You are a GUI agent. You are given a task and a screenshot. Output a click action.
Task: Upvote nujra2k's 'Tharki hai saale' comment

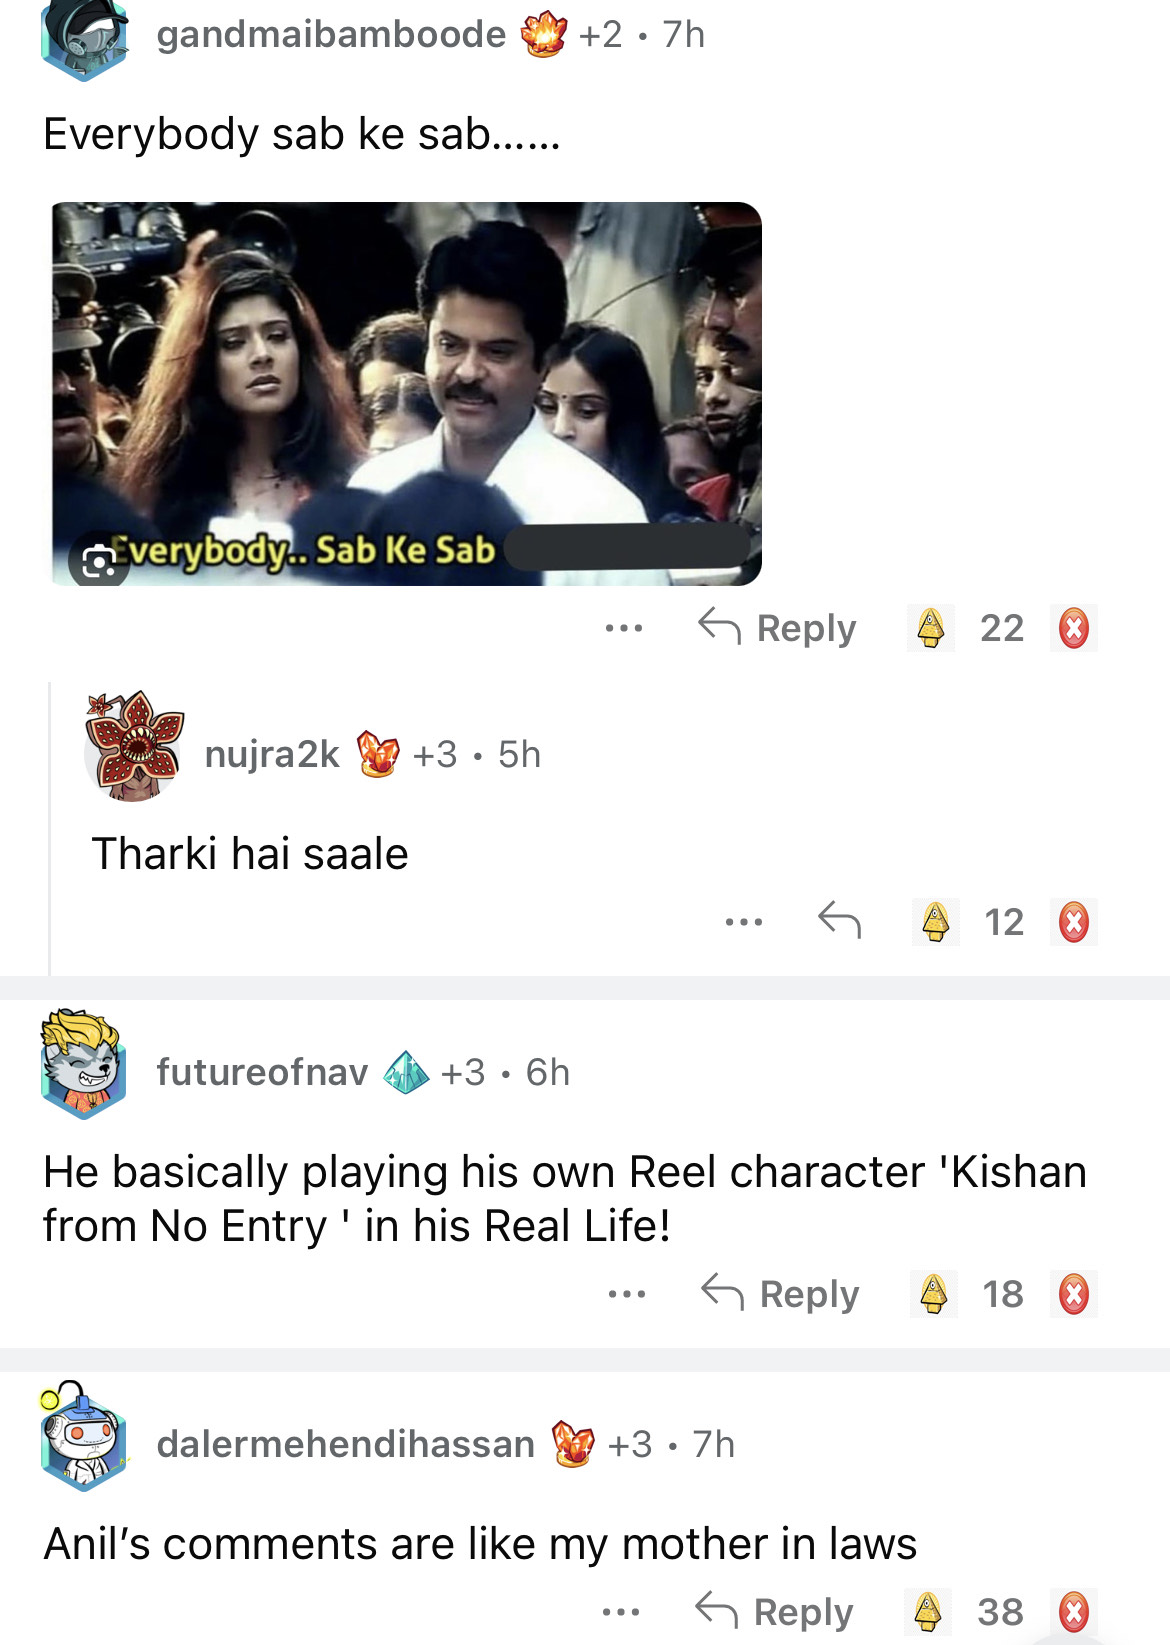pyautogui.click(x=935, y=921)
